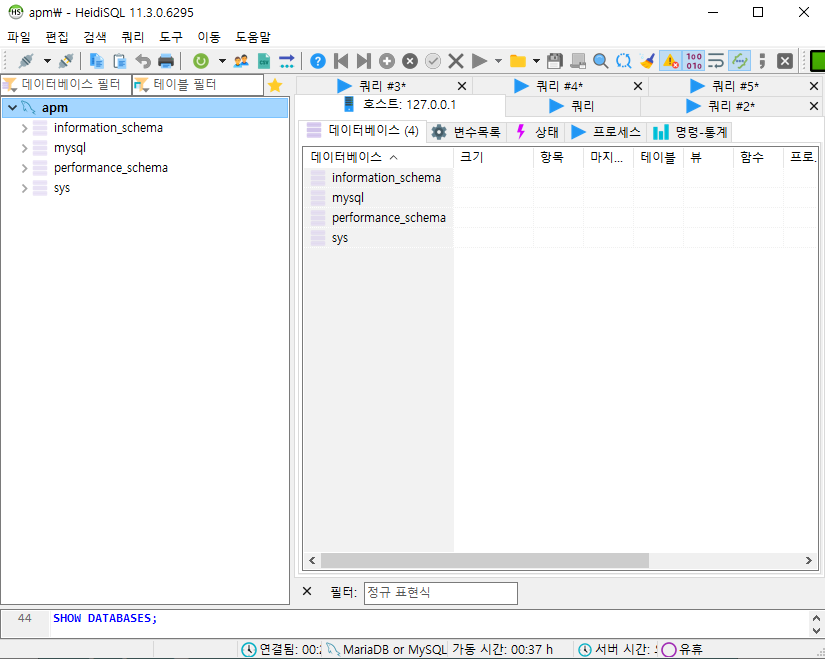Click the Print icon

click(166, 61)
